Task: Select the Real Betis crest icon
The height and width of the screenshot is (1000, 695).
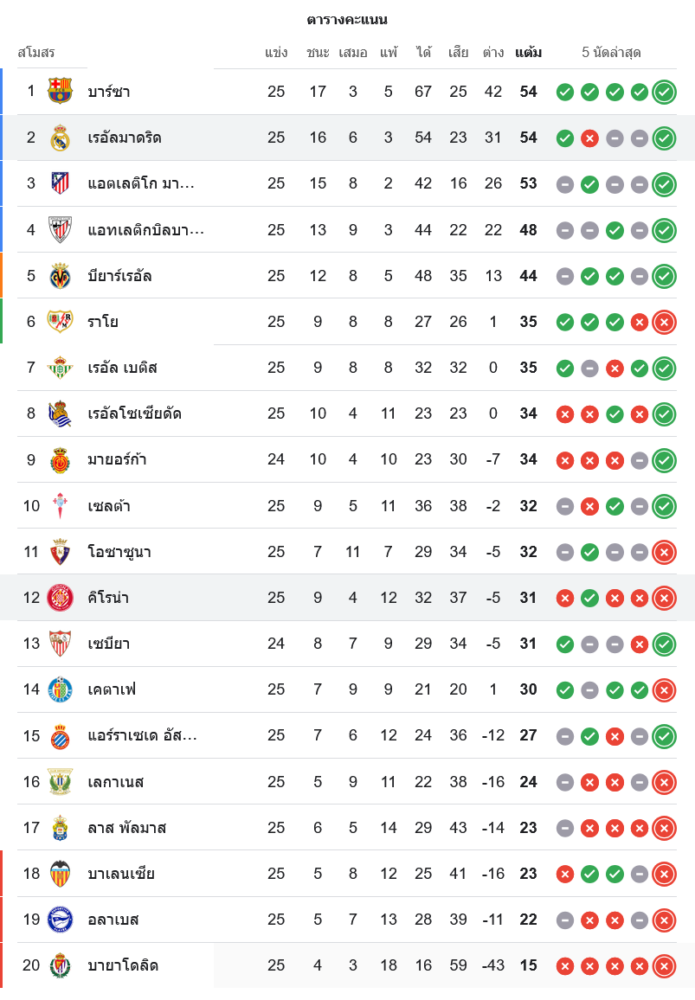Action: click(60, 368)
